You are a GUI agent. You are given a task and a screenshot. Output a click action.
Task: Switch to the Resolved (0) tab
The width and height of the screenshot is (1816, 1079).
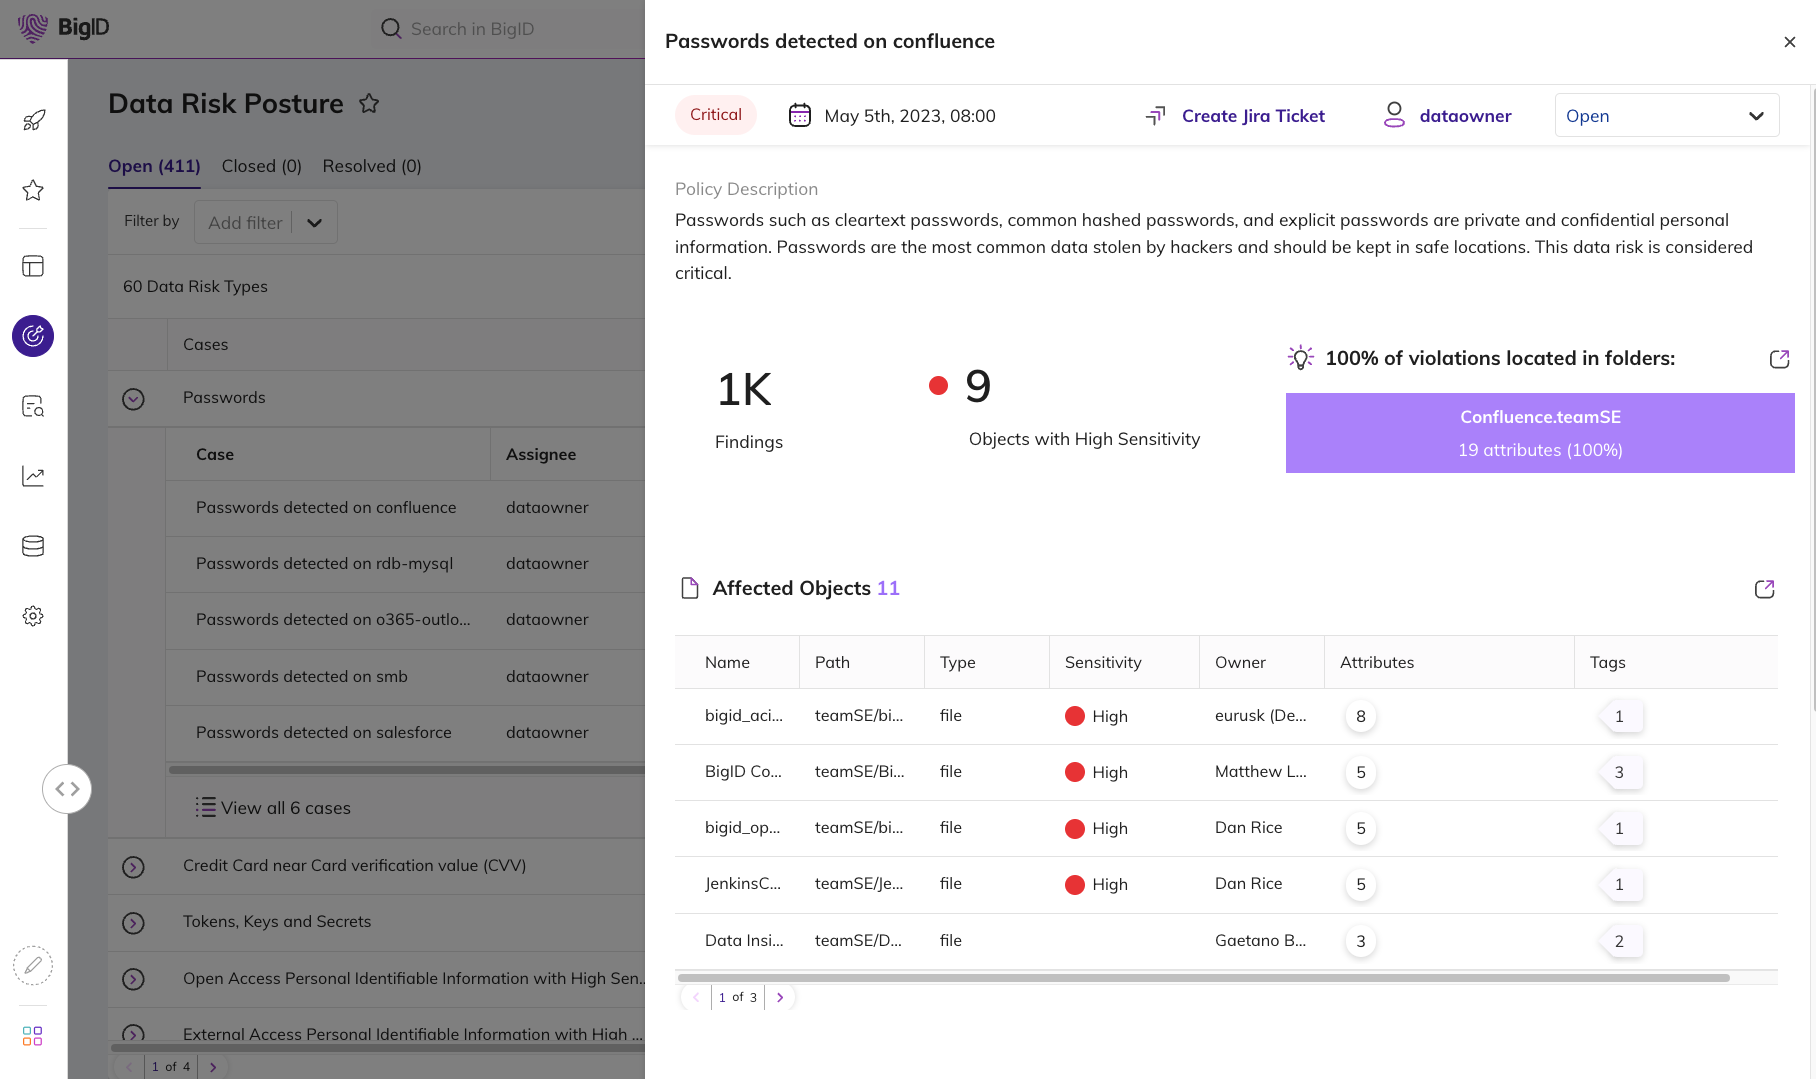click(372, 166)
